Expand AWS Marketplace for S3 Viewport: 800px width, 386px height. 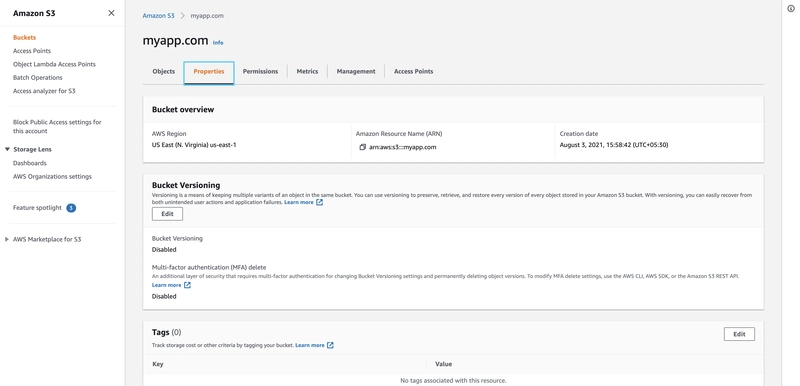(x=7, y=239)
